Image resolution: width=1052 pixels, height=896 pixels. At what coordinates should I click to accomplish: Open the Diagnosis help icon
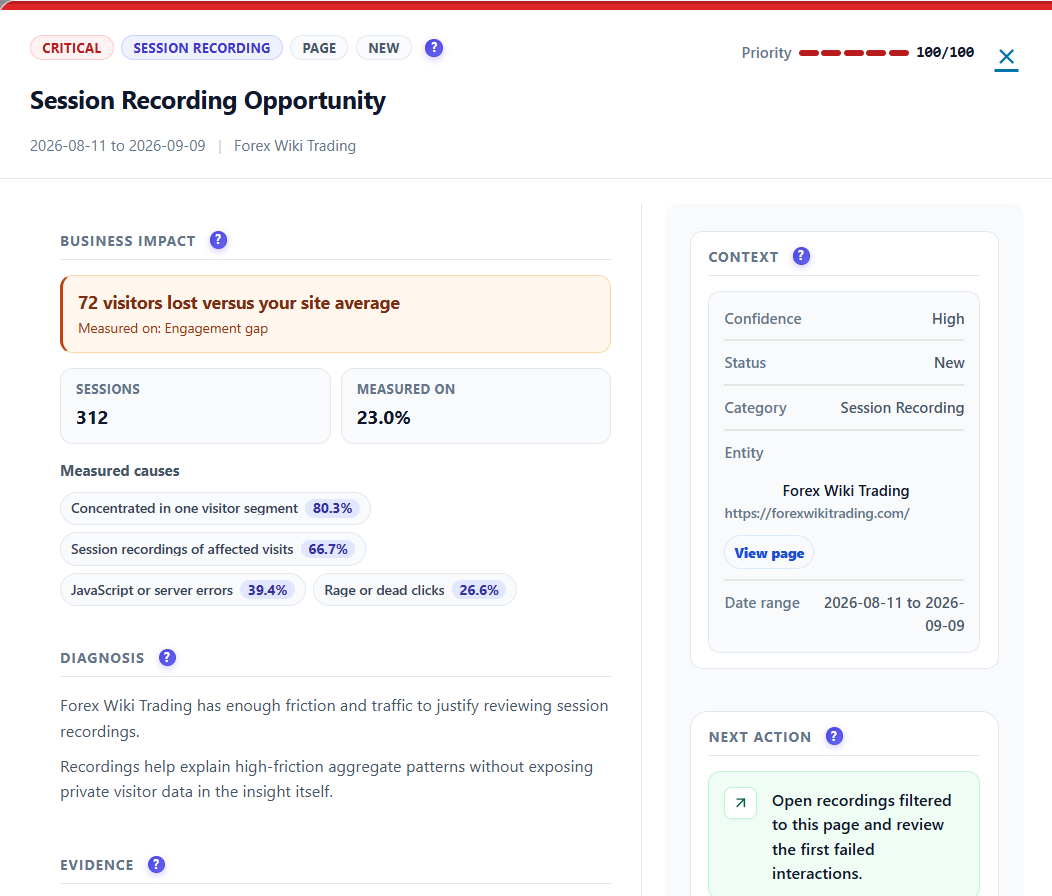coord(167,658)
